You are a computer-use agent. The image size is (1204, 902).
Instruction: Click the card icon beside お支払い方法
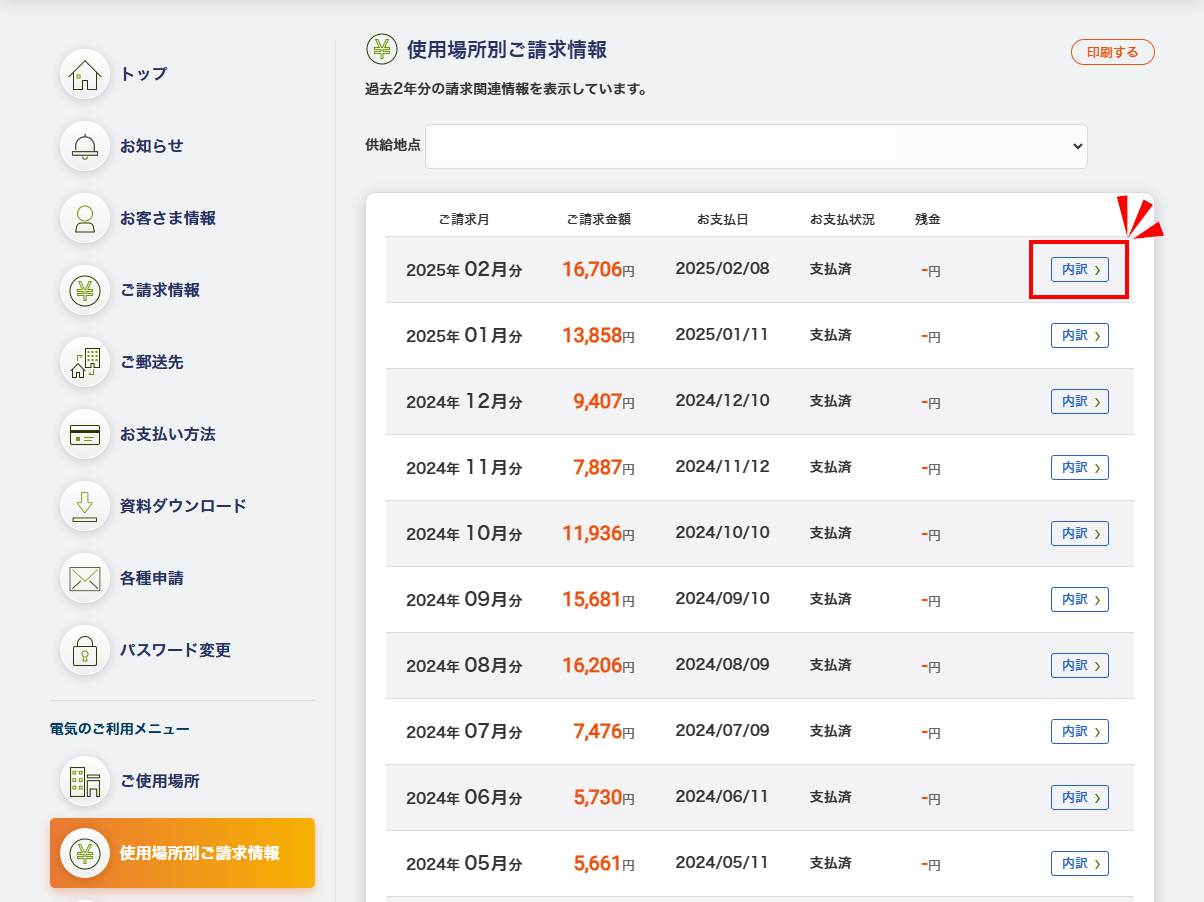point(85,434)
